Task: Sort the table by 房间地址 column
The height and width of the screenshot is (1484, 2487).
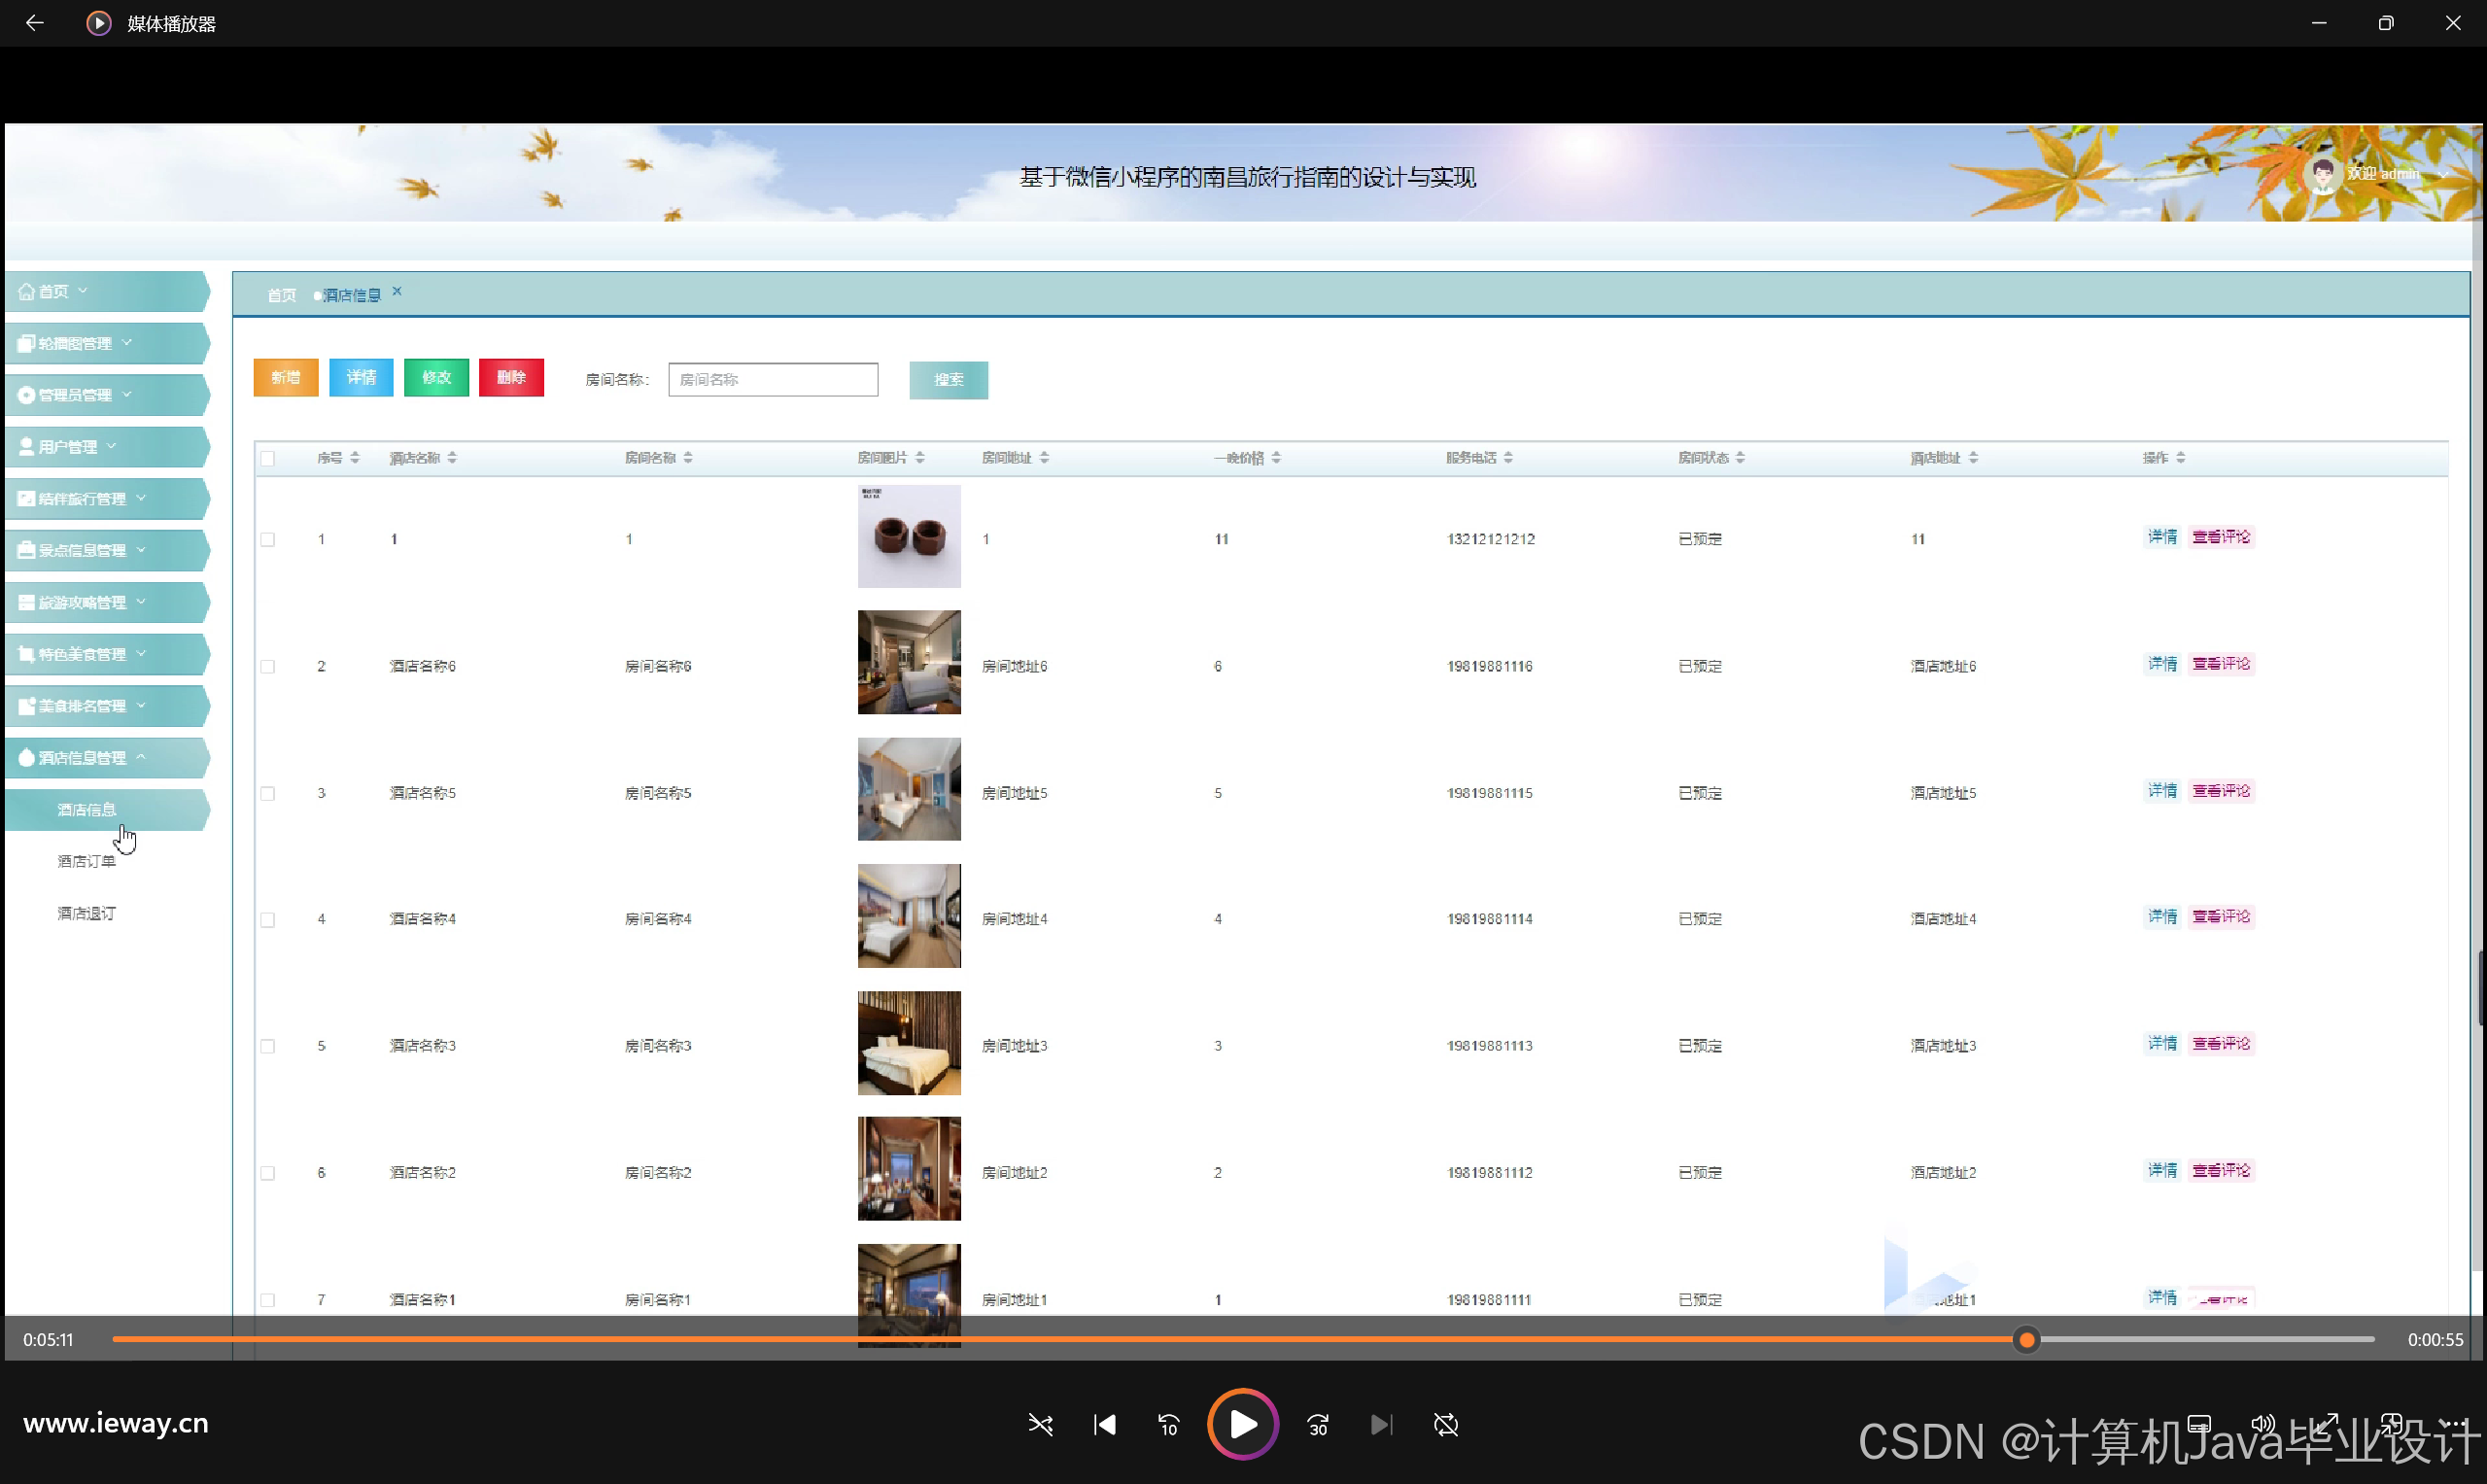Action: (1044, 458)
